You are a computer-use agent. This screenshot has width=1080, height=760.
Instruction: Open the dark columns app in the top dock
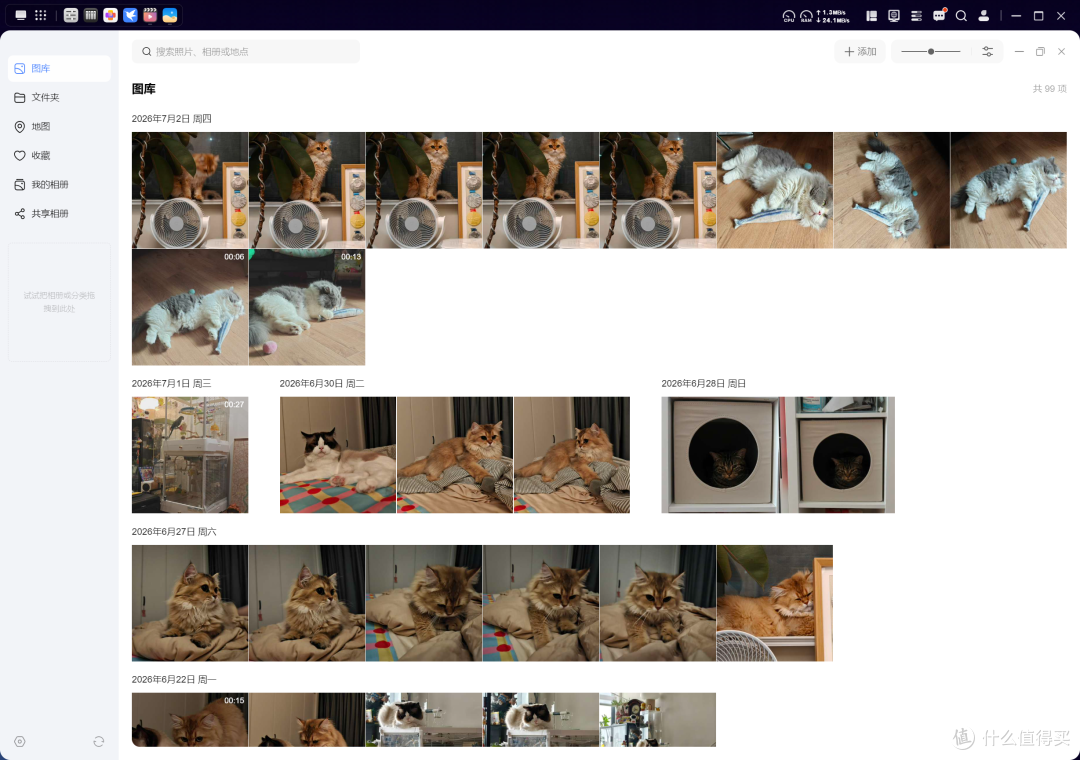[90, 15]
